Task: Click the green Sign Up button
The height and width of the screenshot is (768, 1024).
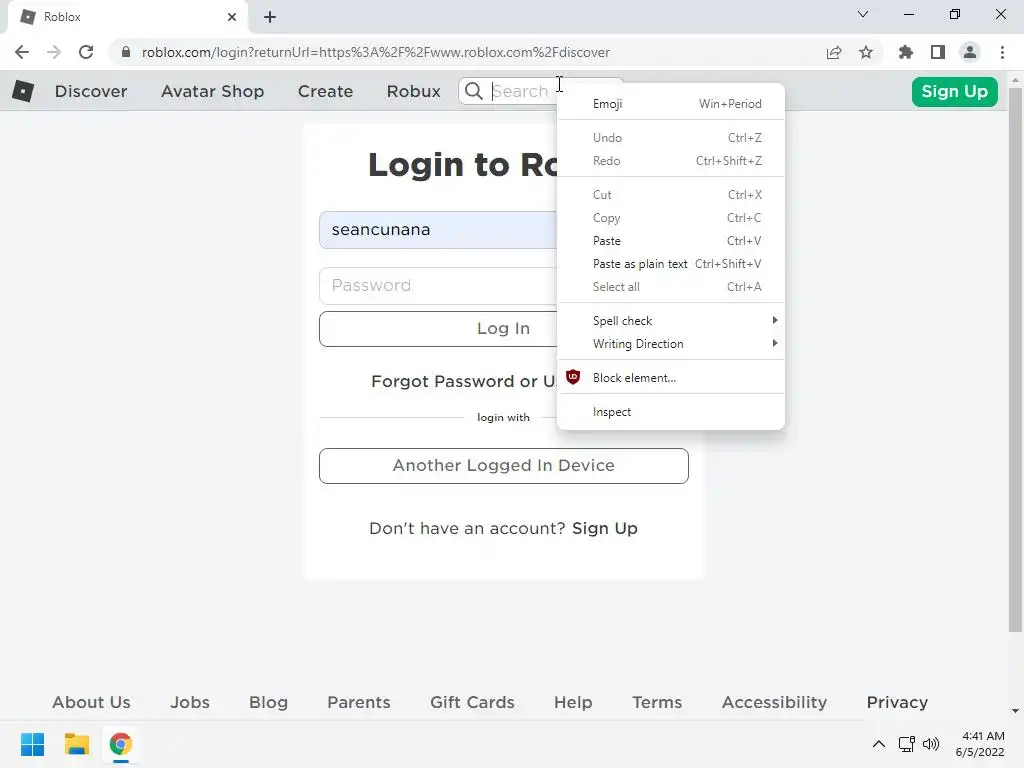Action: (954, 91)
